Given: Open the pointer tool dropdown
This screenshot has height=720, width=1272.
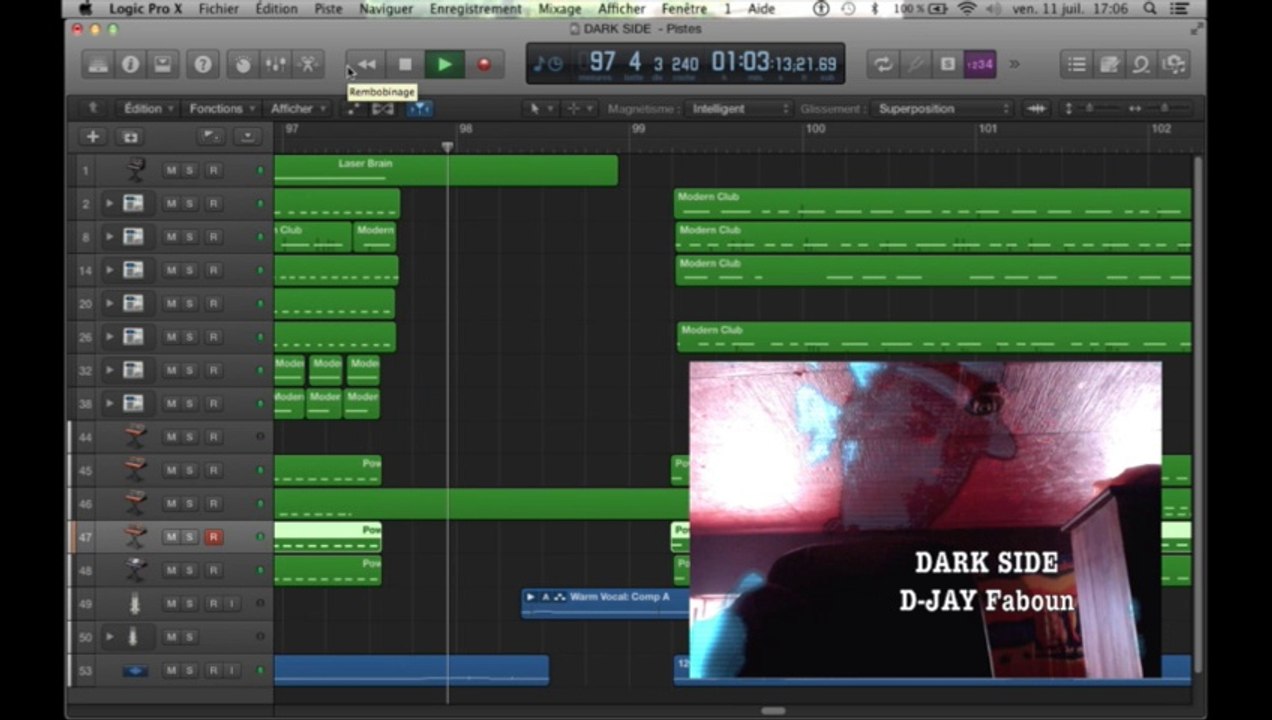Looking at the screenshot, I should [x=539, y=108].
